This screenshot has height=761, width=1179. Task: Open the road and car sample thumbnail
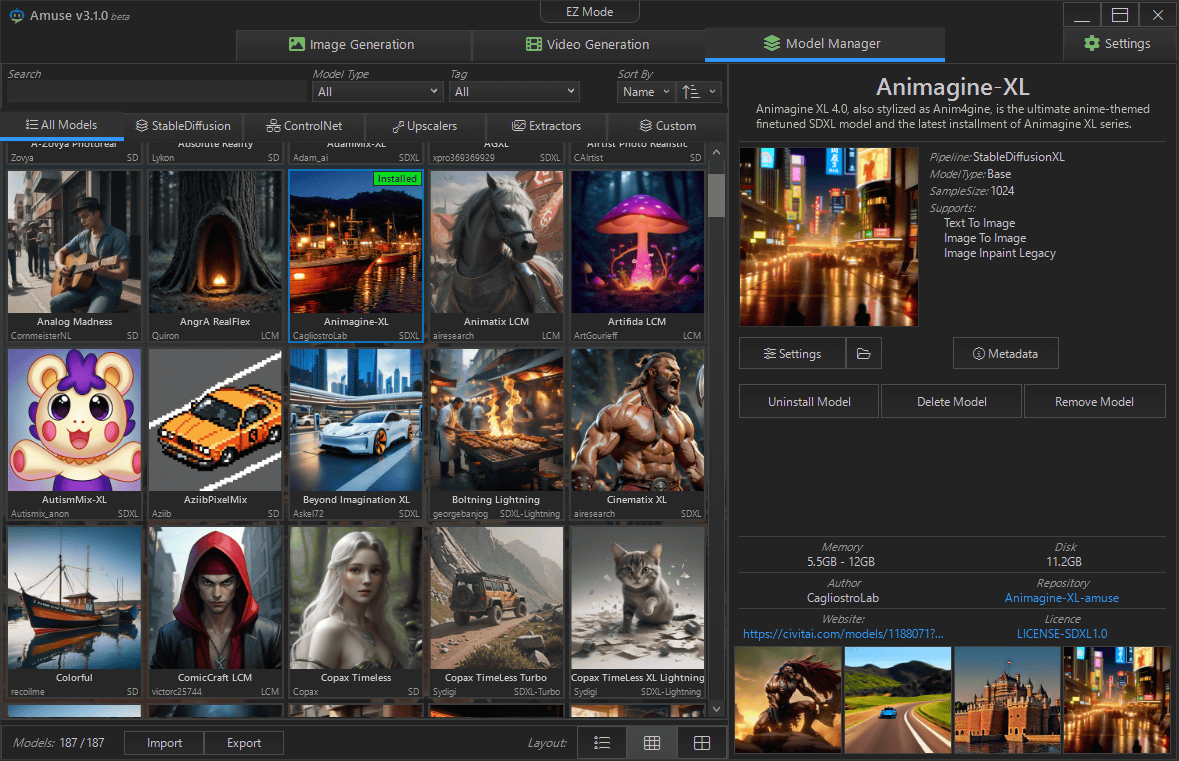point(898,700)
